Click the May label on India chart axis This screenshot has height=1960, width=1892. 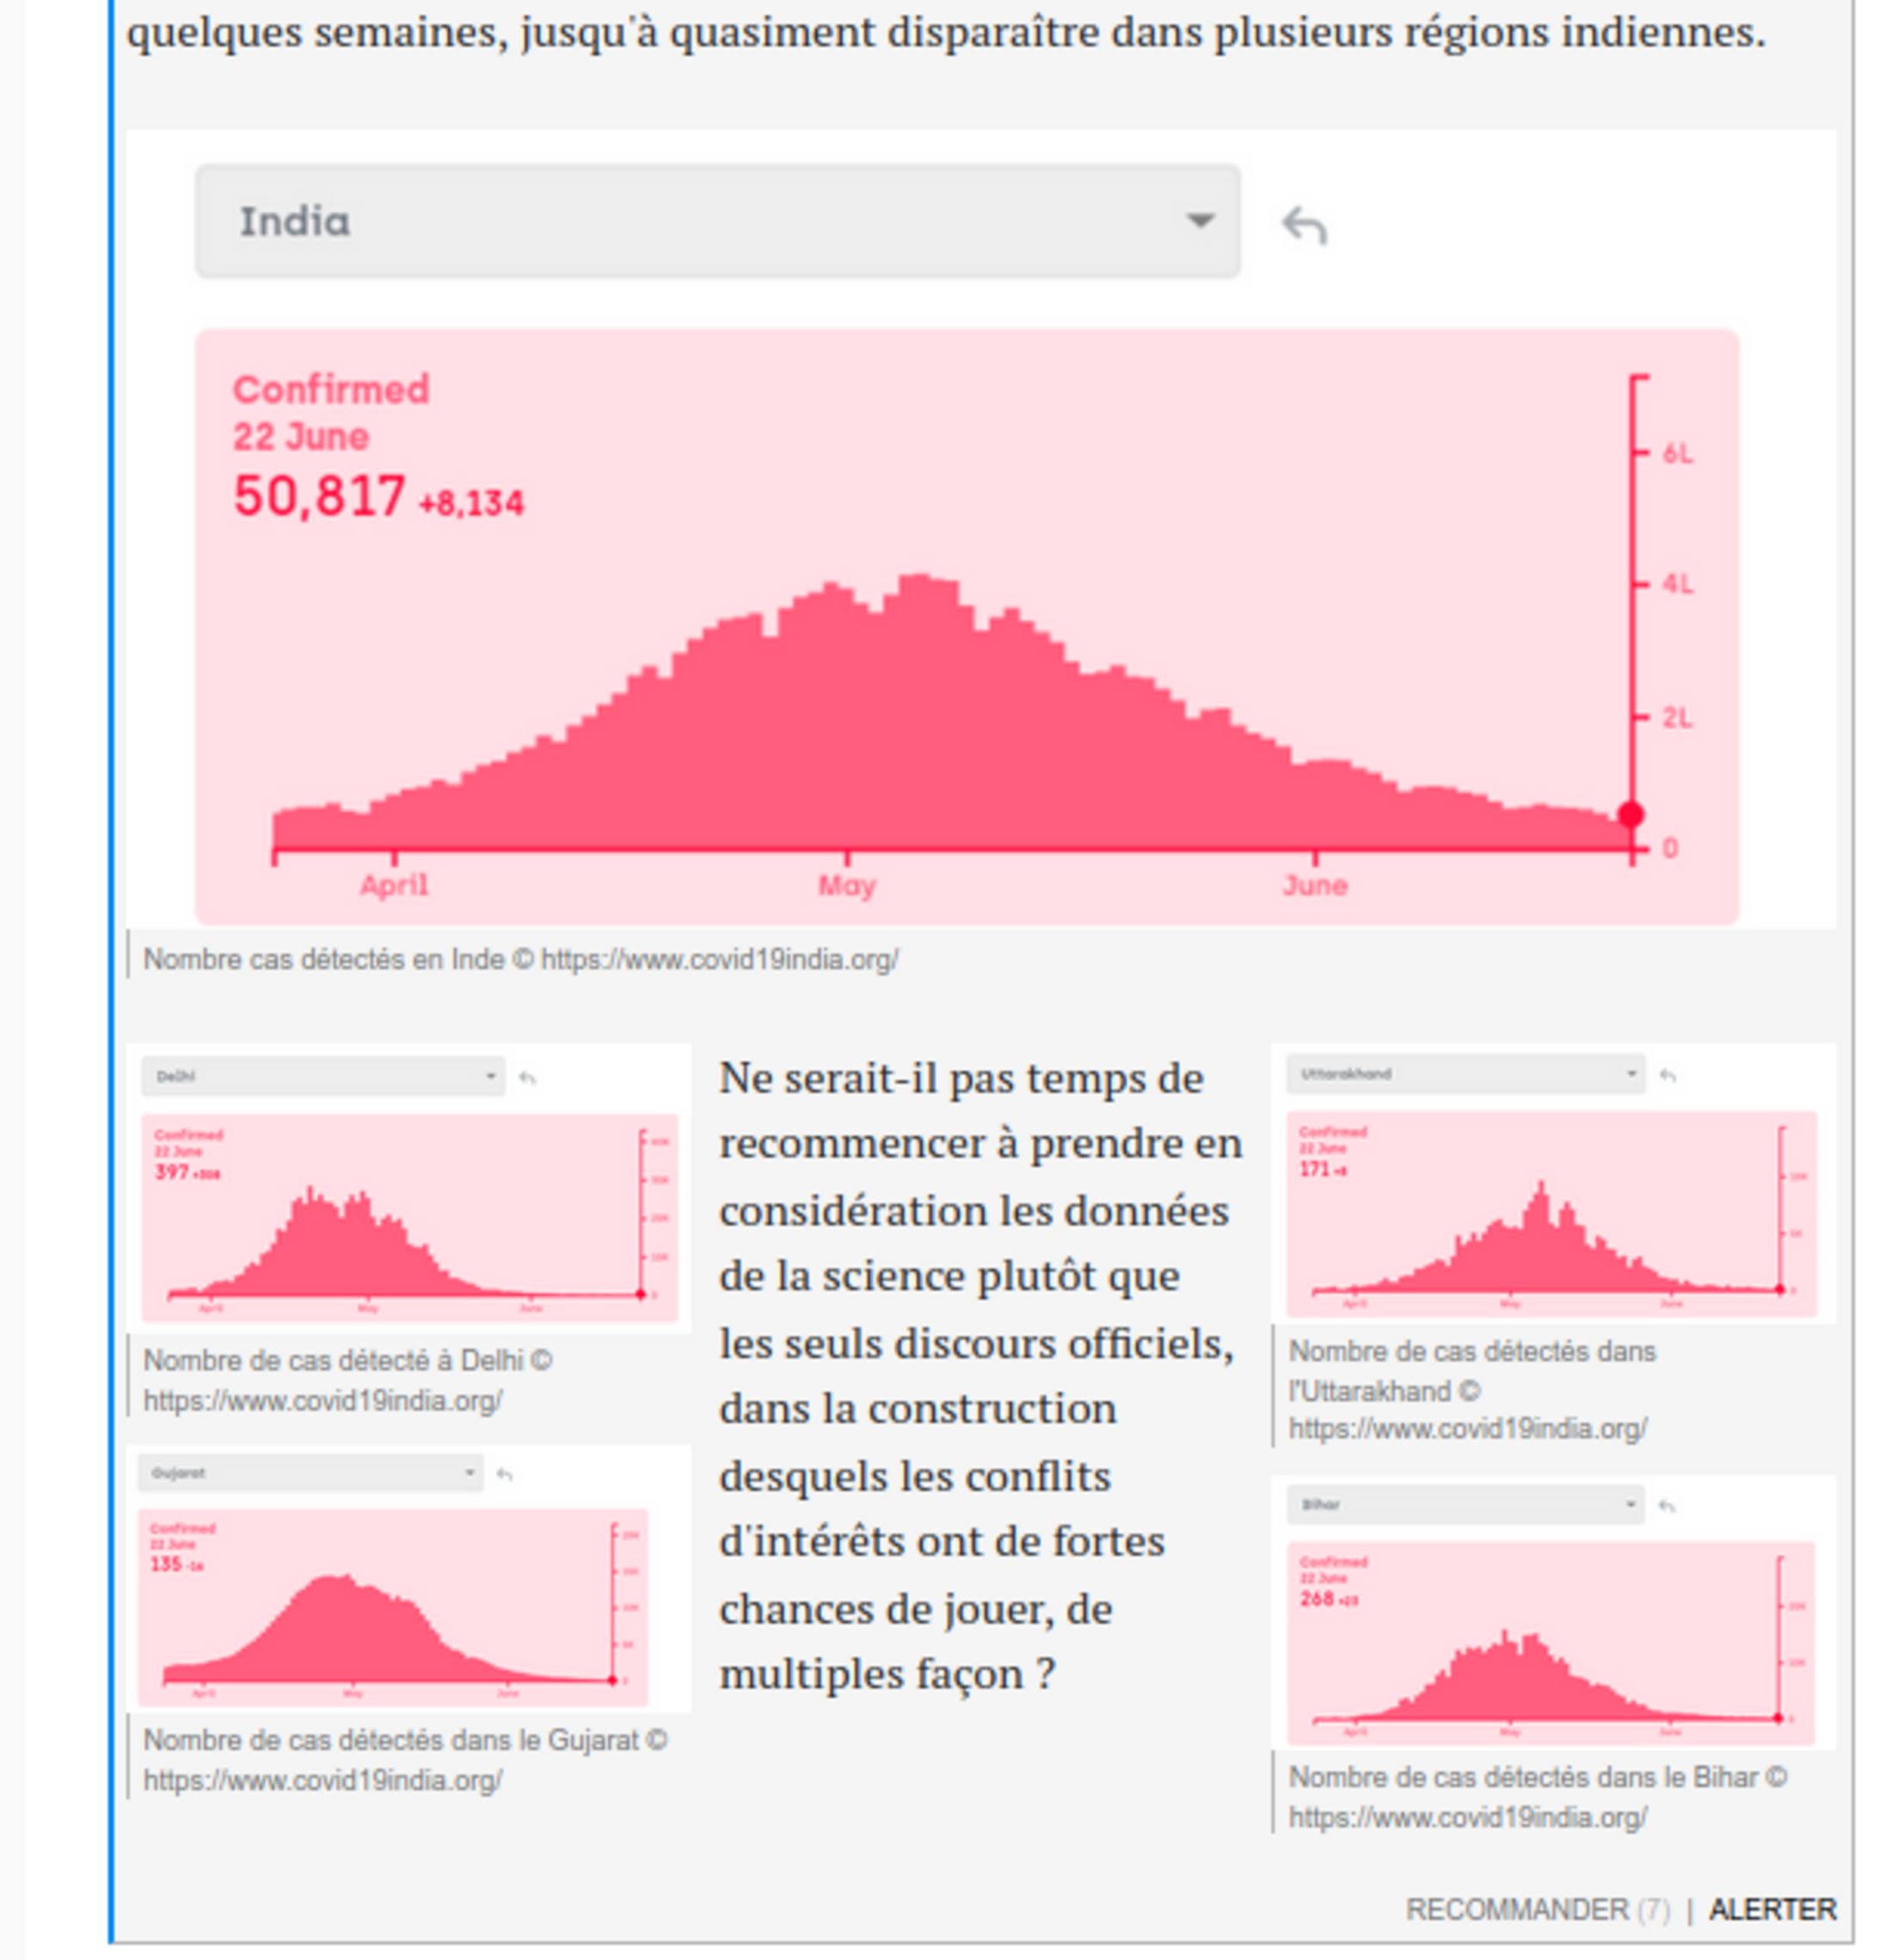point(846,885)
